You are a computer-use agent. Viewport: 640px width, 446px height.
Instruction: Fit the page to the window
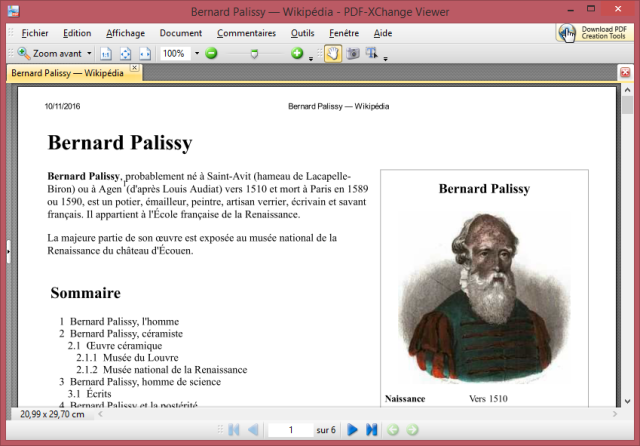pyautogui.click(x=126, y=53)
